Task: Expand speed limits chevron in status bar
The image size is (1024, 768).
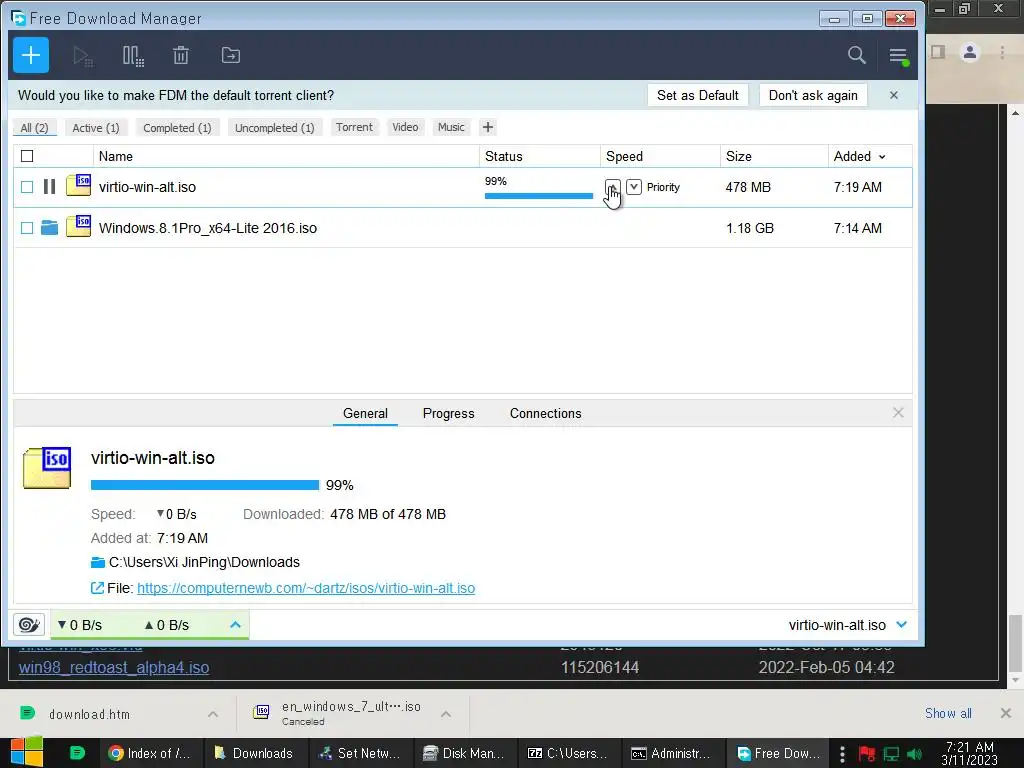Action: (236, 625)
